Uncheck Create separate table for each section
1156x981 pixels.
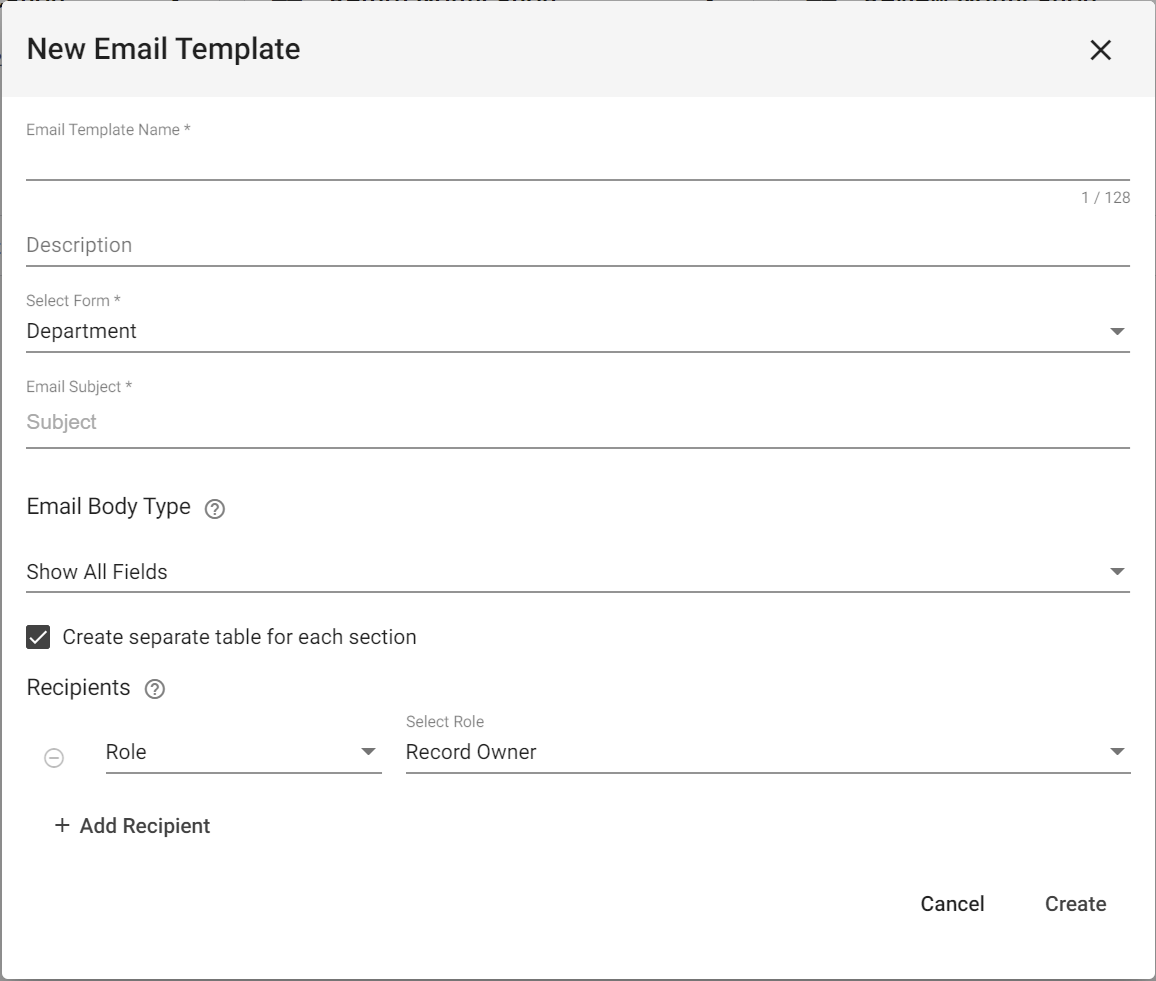coord(38,637)
